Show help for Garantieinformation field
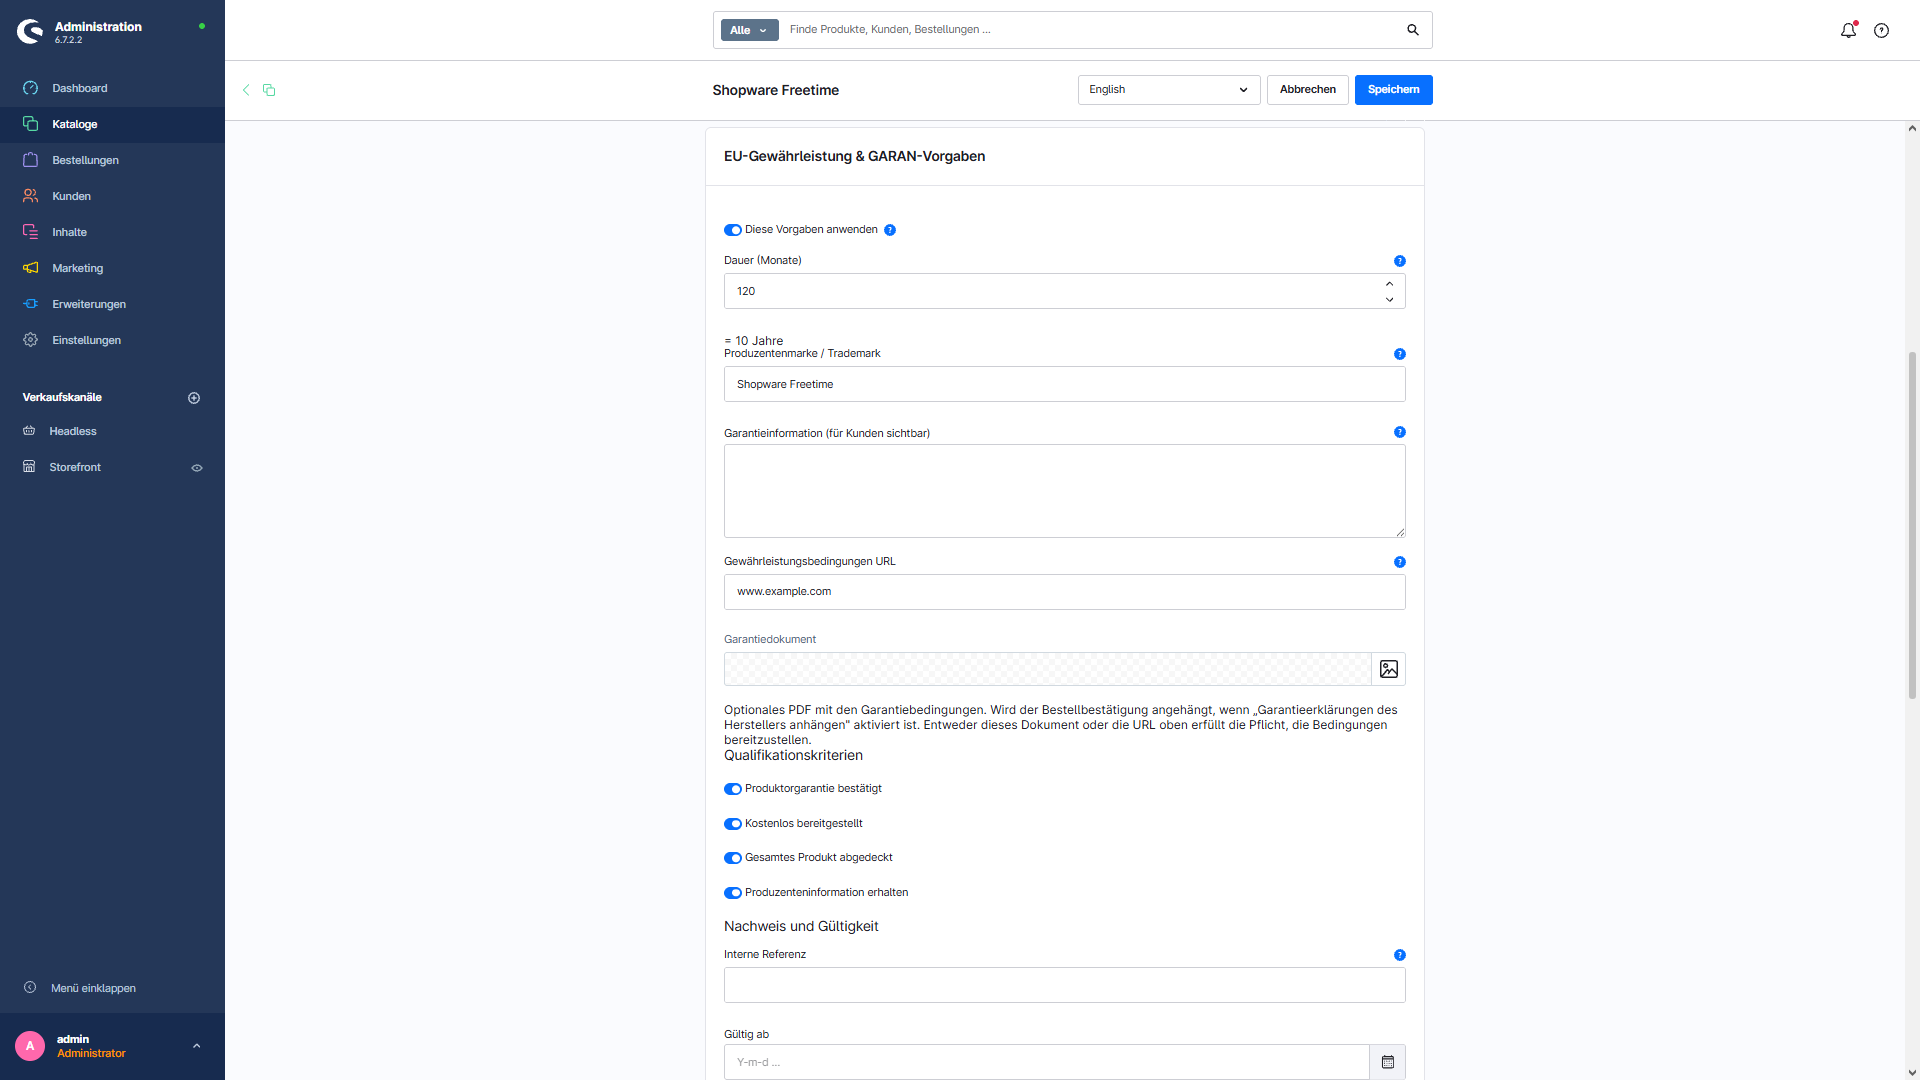Image resolution: width=1920 pixels, height=1080 pixels. point(1400,432)
